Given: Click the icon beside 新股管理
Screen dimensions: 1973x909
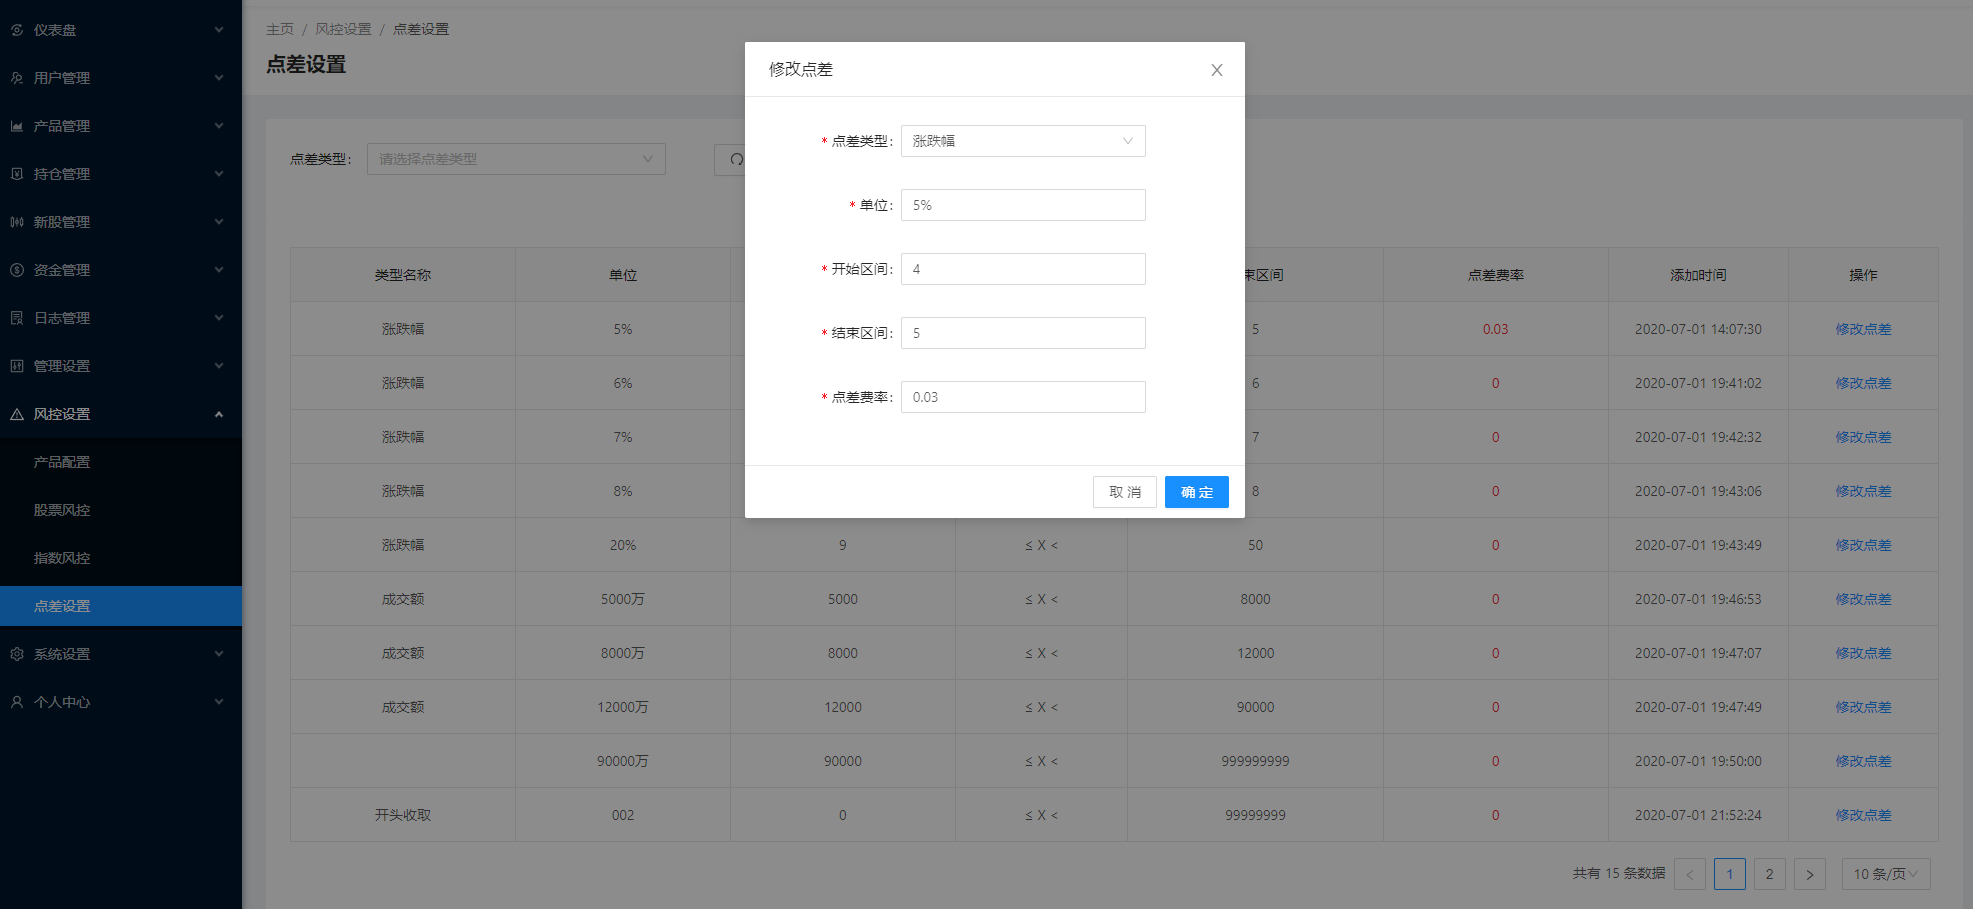Looking at the screenshot, I should pos(17,222).
